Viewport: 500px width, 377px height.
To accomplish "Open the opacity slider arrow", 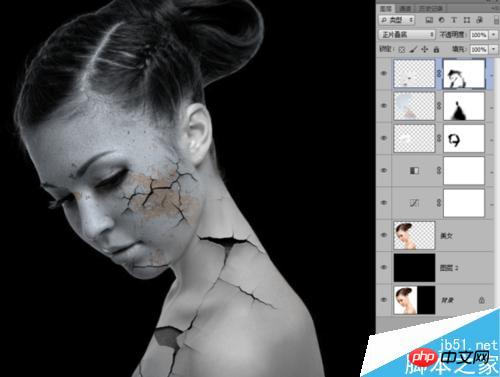I will click(x=493, y=35).
